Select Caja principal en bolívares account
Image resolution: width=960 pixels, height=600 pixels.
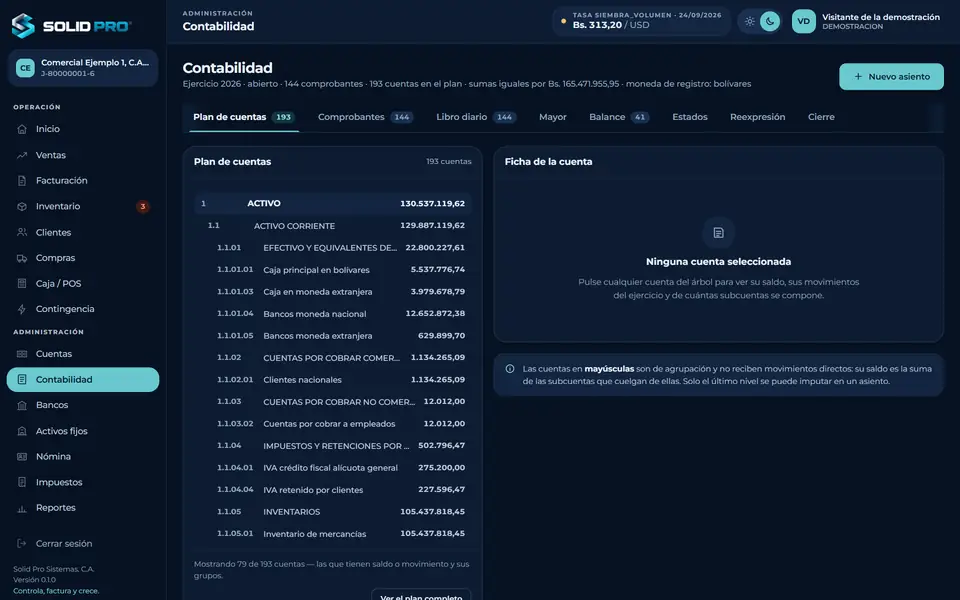point(332,269)
